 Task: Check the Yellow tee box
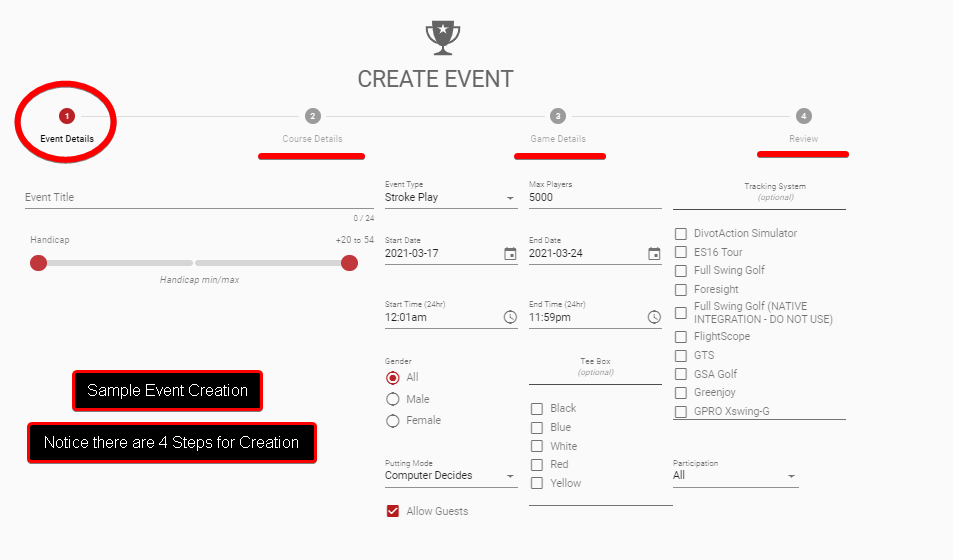pos(537,483)
